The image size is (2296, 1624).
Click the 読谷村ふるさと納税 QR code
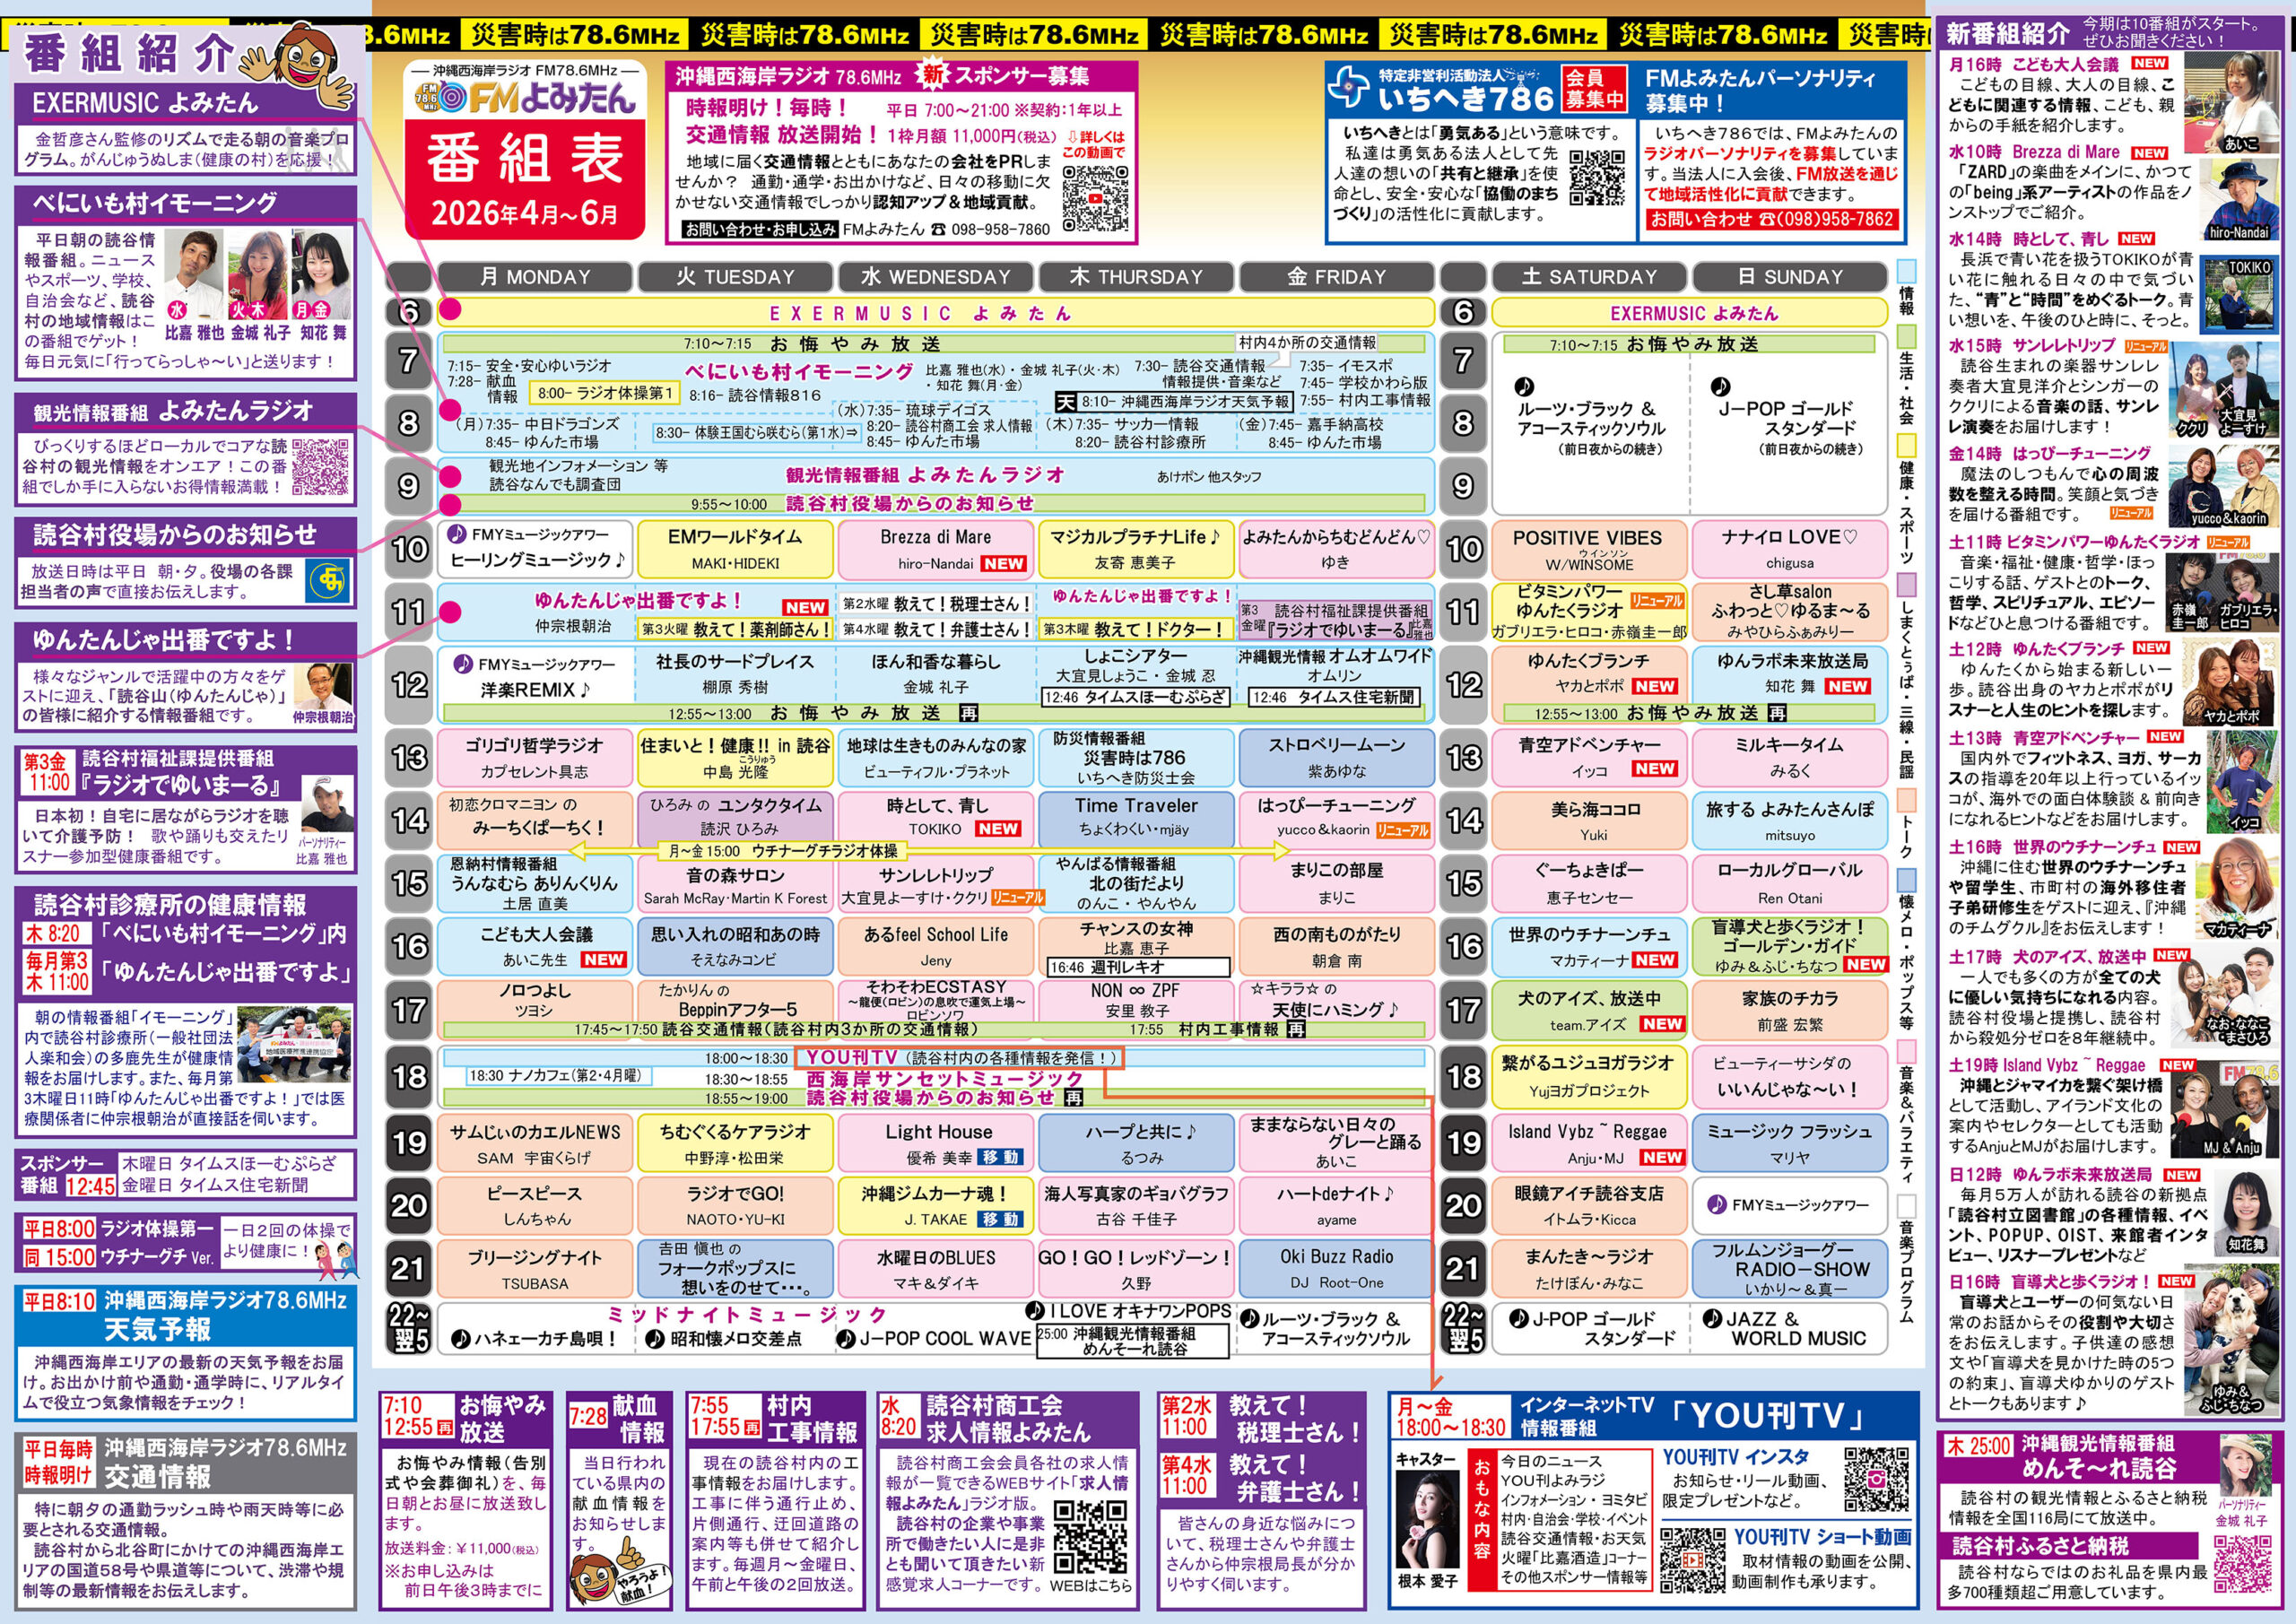(2241, 1564)
